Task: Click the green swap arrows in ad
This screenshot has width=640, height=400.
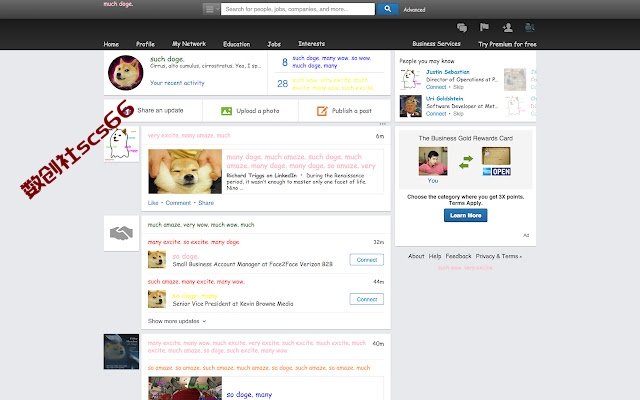Action: tap(465, 162)
